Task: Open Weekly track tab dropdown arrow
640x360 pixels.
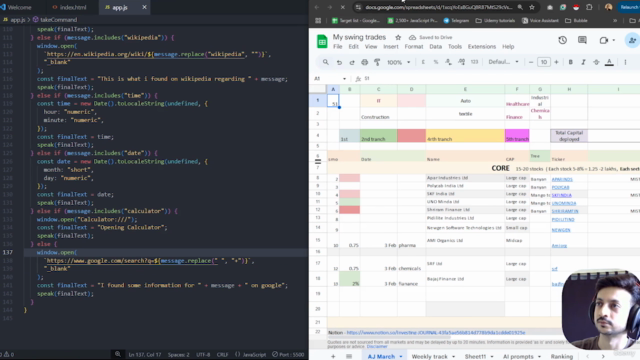Action: 453,357
